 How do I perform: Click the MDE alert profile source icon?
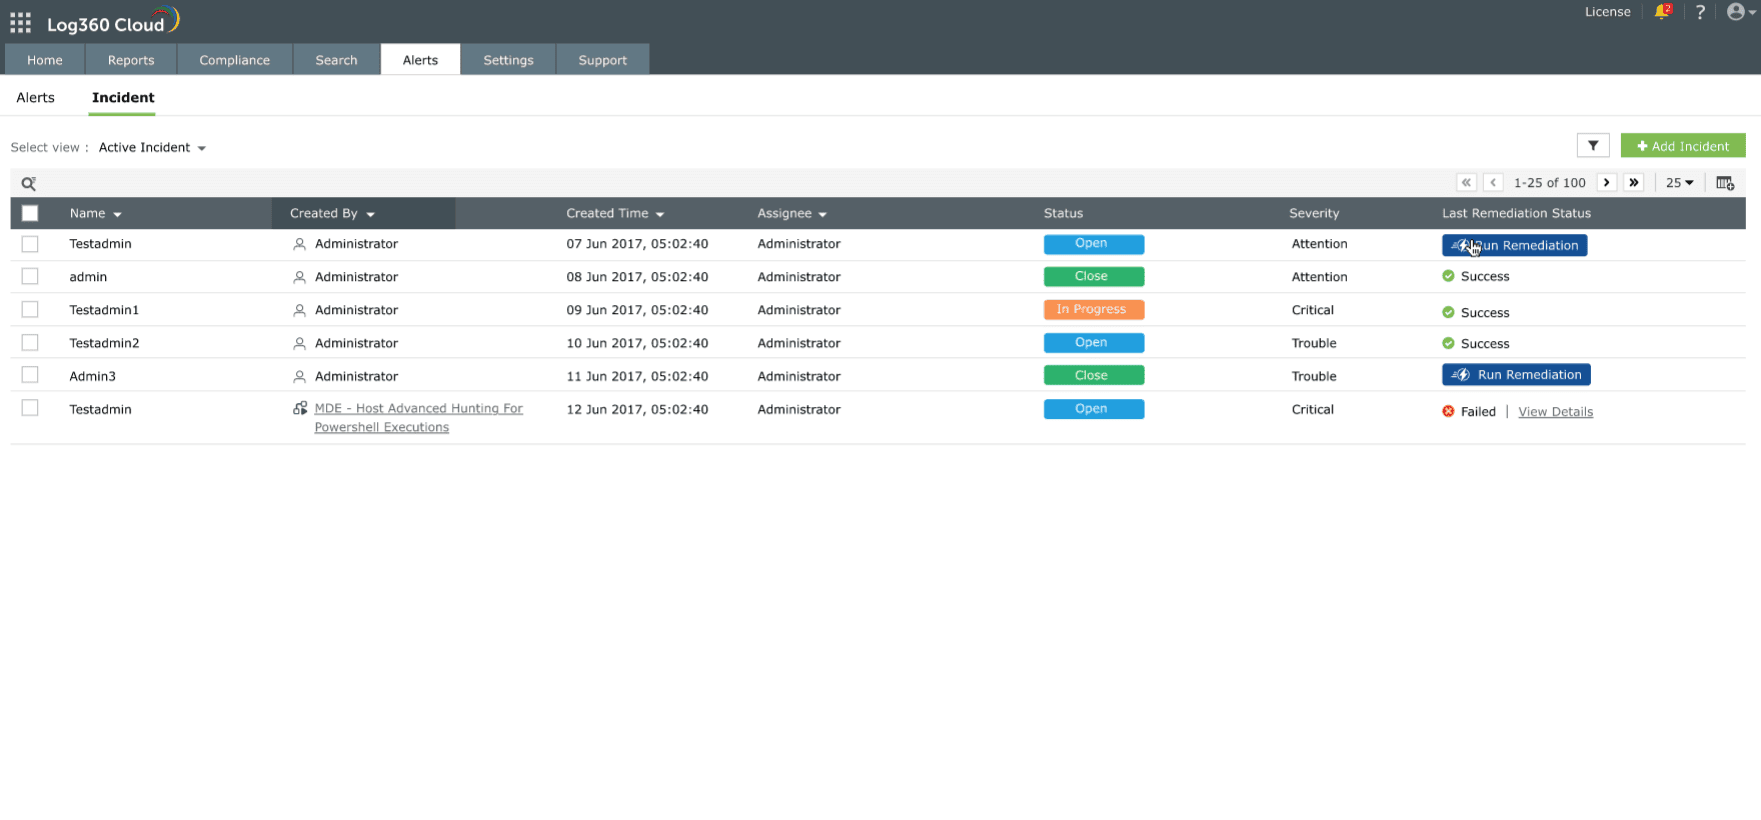click(299, 408)
